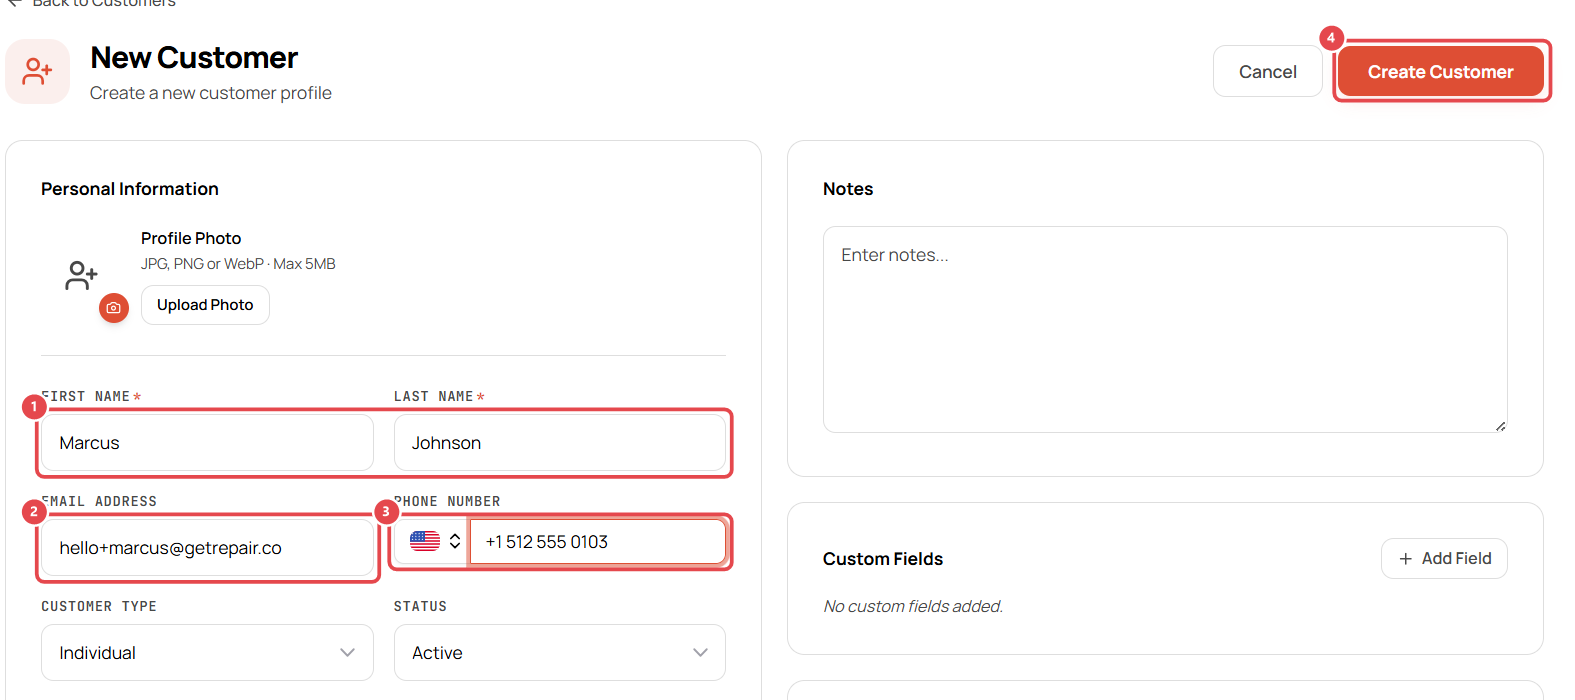Open the Customer Type dropdown showing Individual
This screenshot has width=1575, height=700.
(x=207, y=653)
